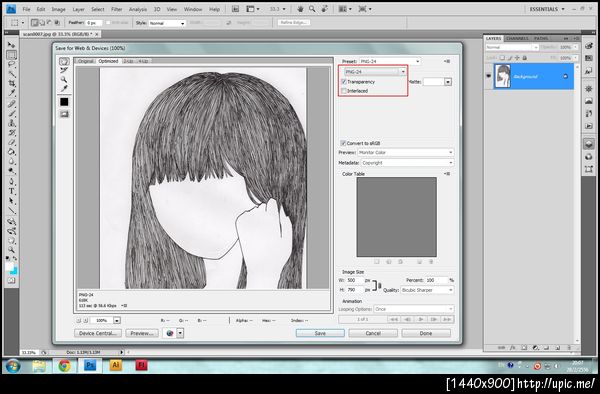
Task: Select the Zoom tool in dialog
Action: click(64, 80)
